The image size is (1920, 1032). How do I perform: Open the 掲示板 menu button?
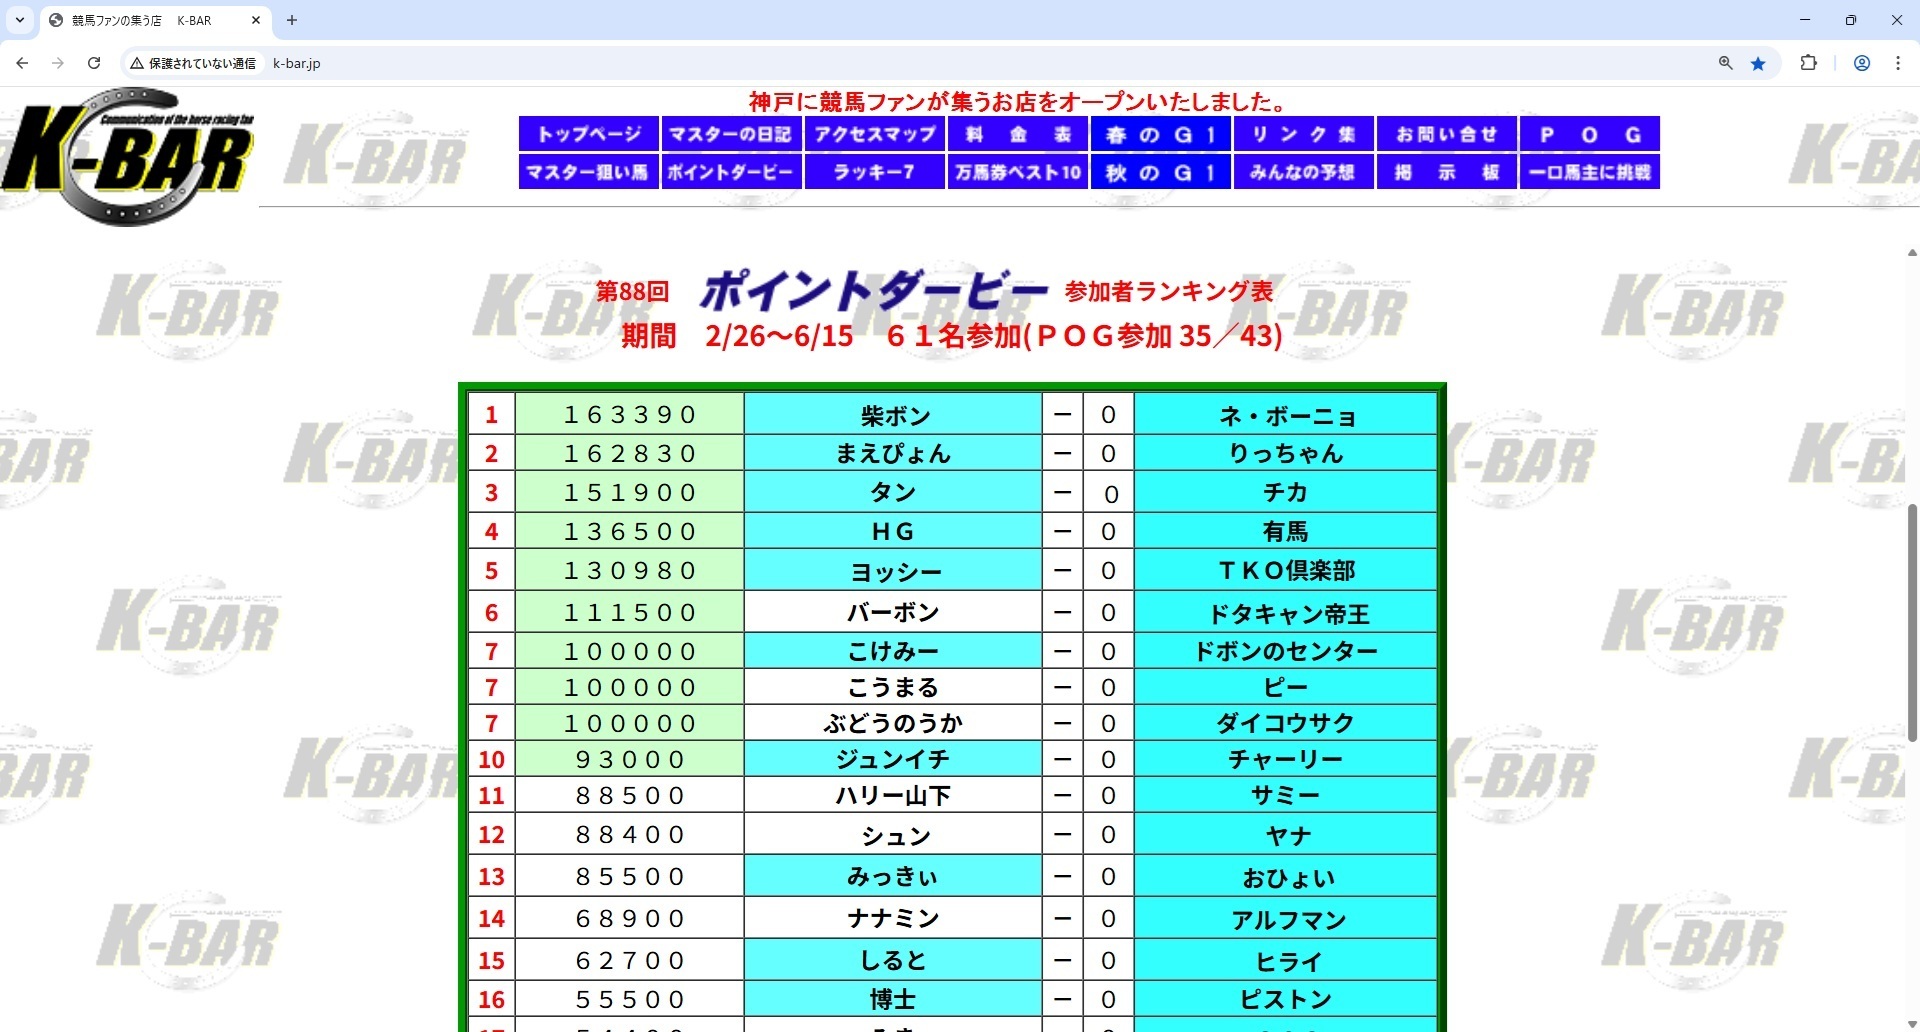tap(1446, 172)
